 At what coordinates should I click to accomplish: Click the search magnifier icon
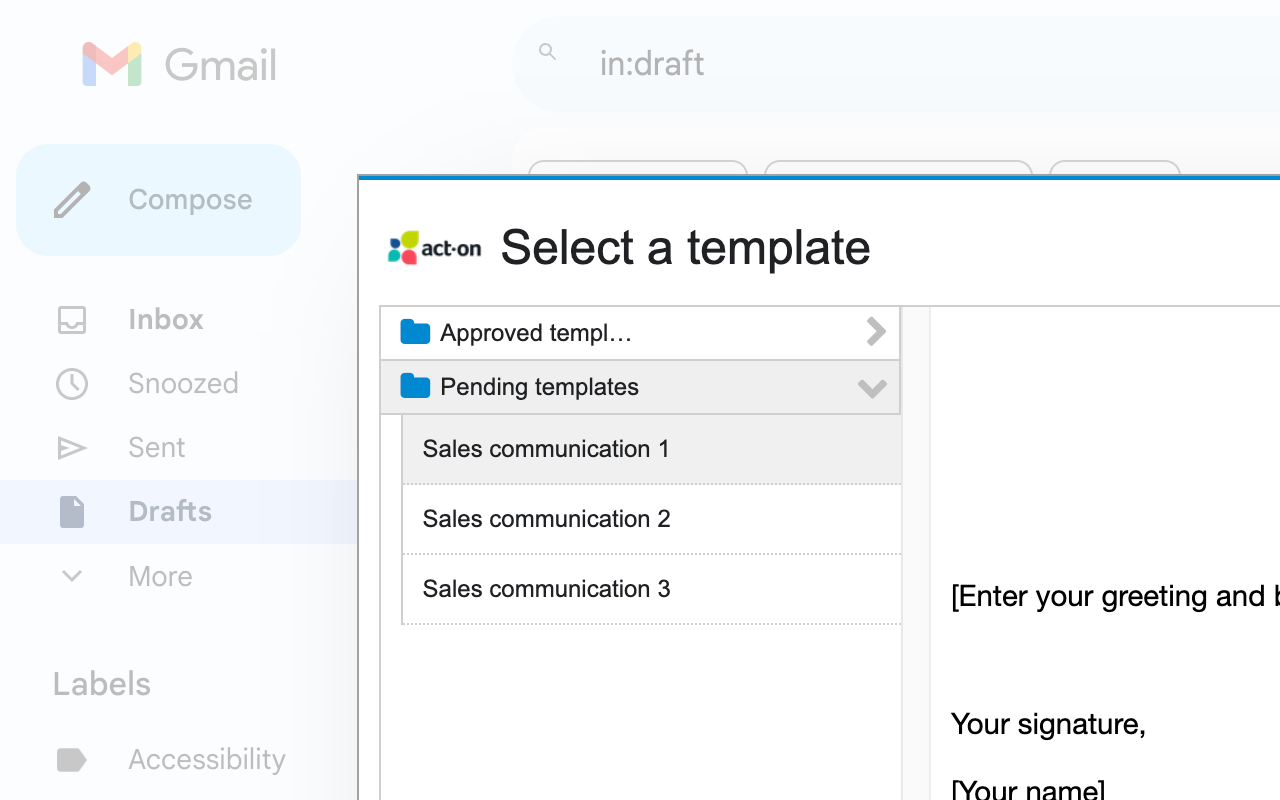pyautogui.click(x=547, y=52)
